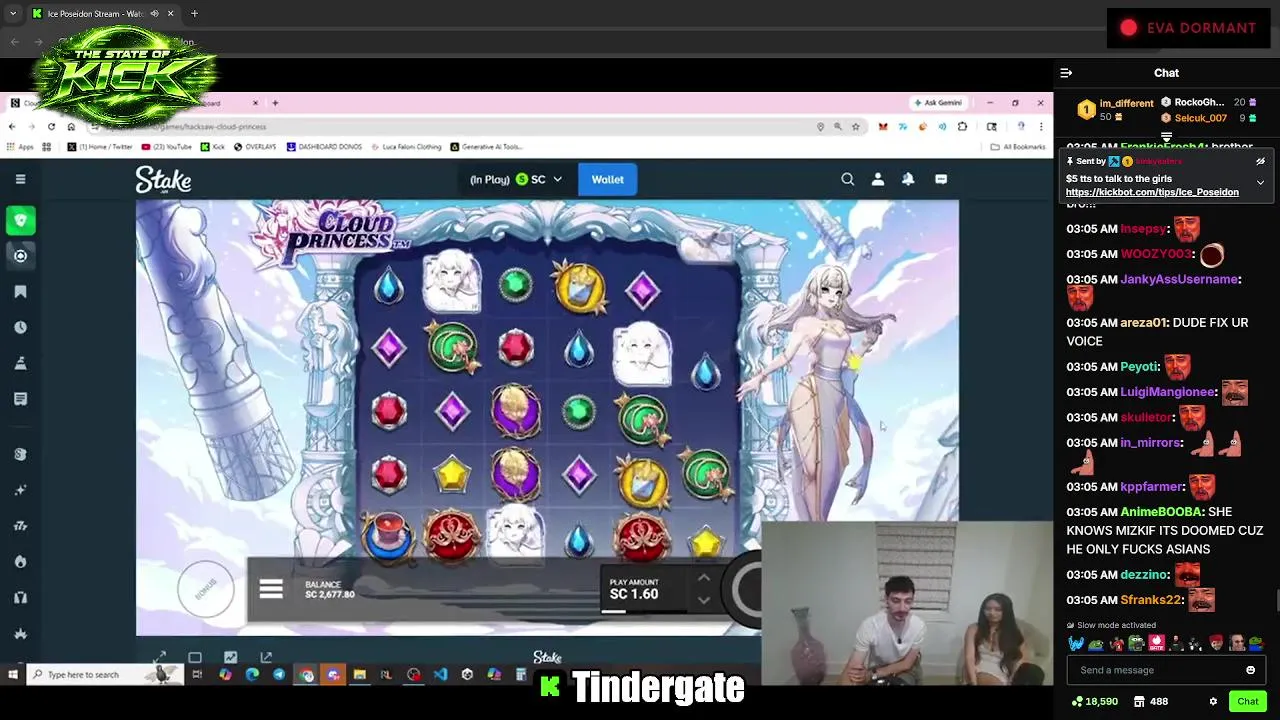
Task: Click the popout icon below the game
Action: [x=266, y=657]
